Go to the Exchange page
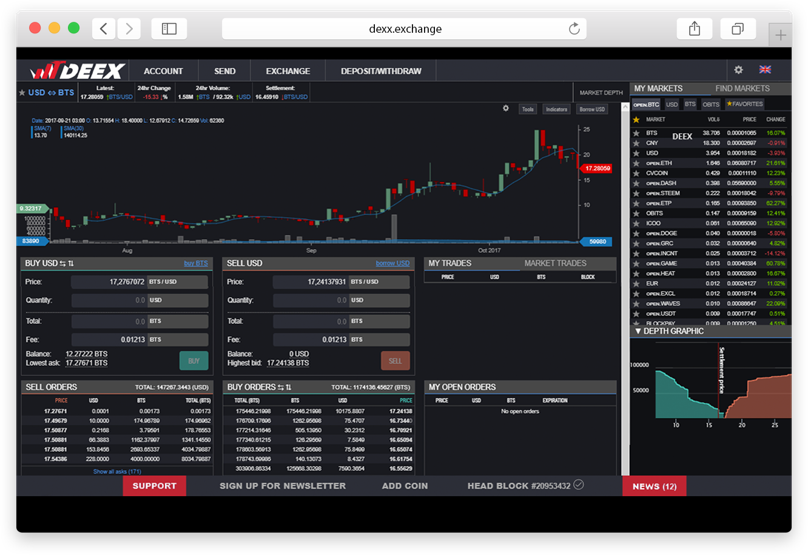The height and width of the screenshot is (555, 808). pos(288,71)
